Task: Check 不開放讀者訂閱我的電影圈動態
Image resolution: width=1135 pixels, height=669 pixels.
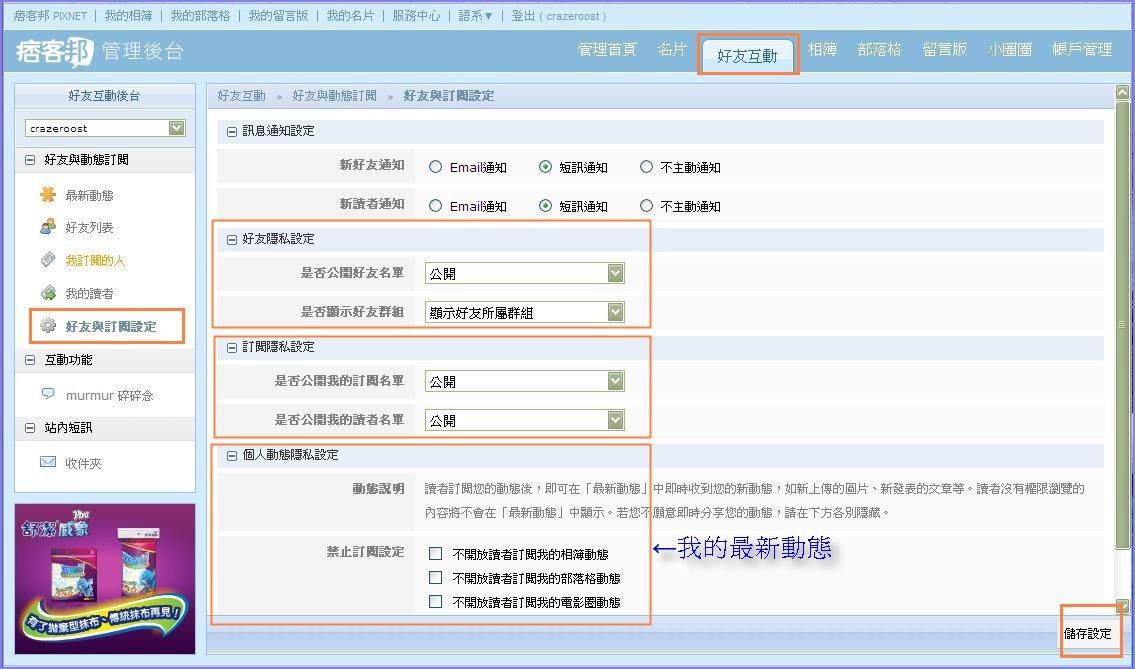Action: (x=435, y=602)
